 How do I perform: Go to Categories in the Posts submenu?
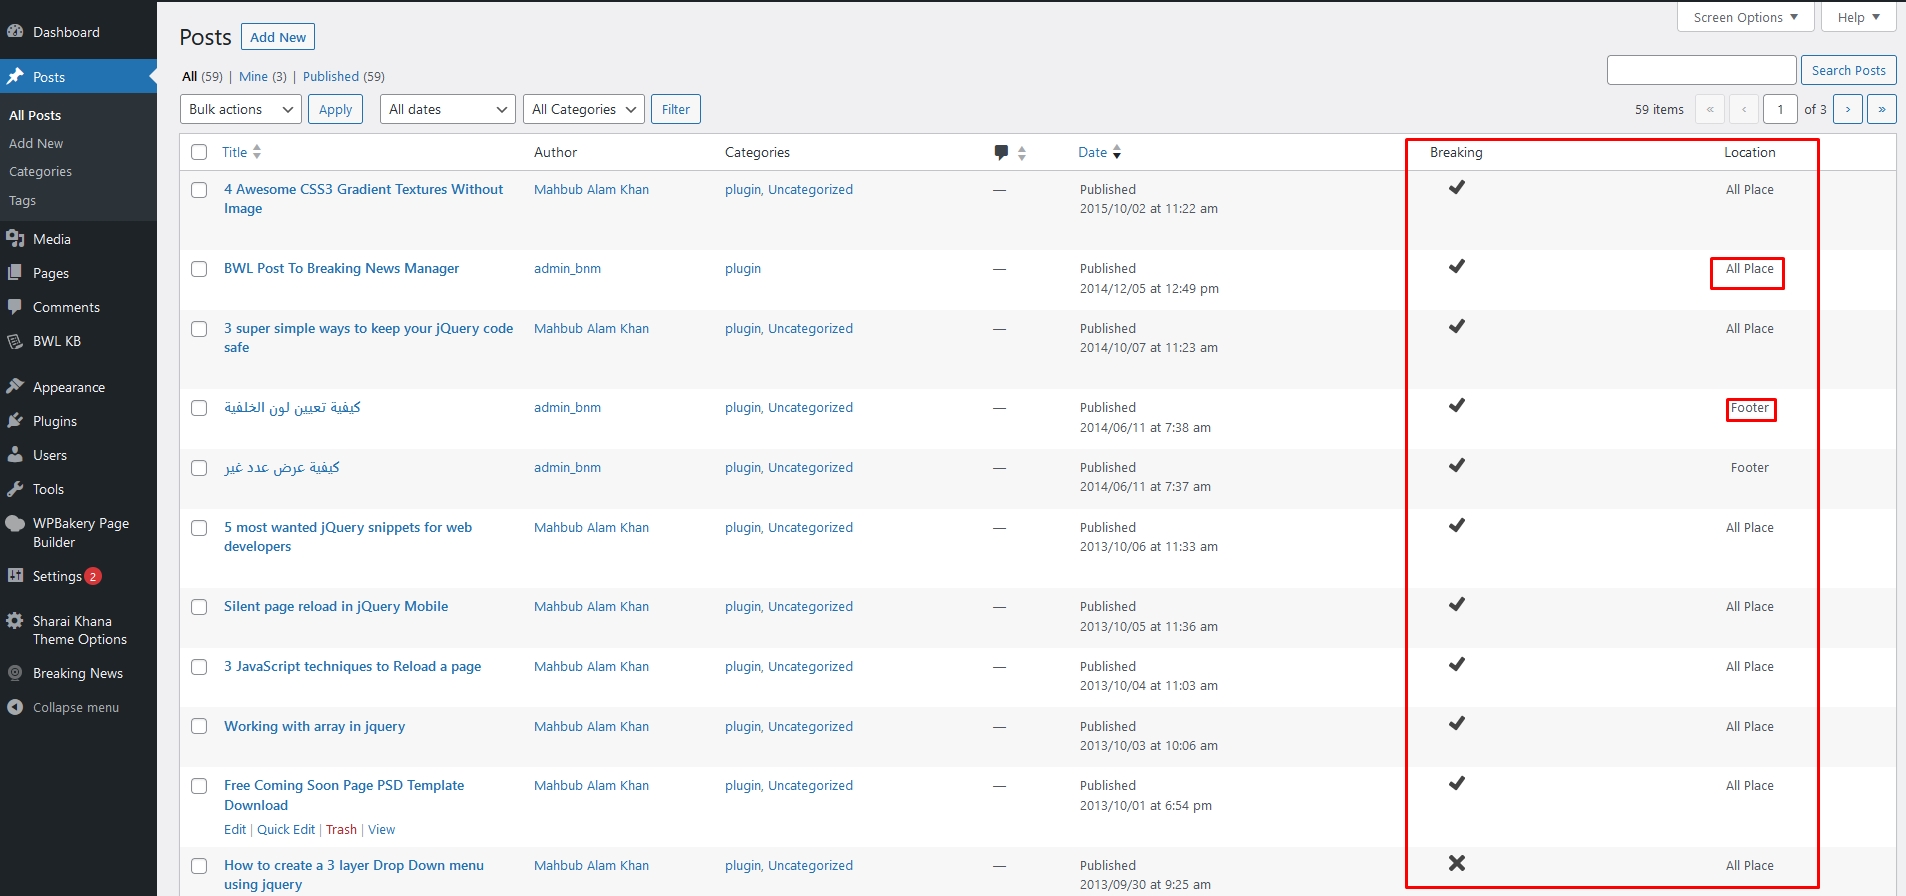[x=40, y=172]
